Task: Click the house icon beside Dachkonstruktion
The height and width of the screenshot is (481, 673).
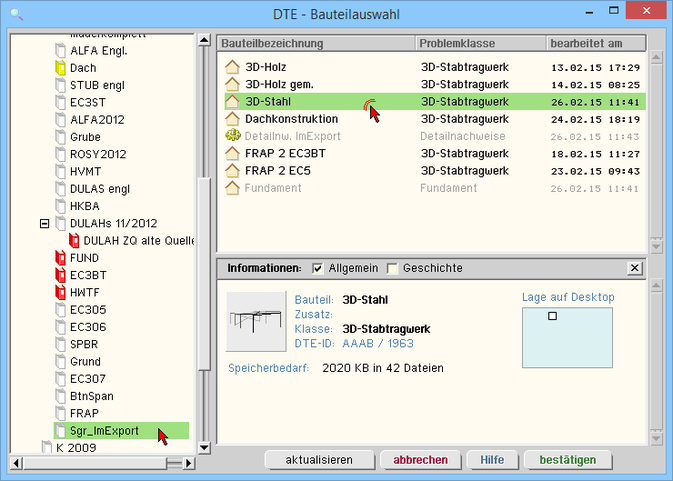Action: [x=232, y=119]
